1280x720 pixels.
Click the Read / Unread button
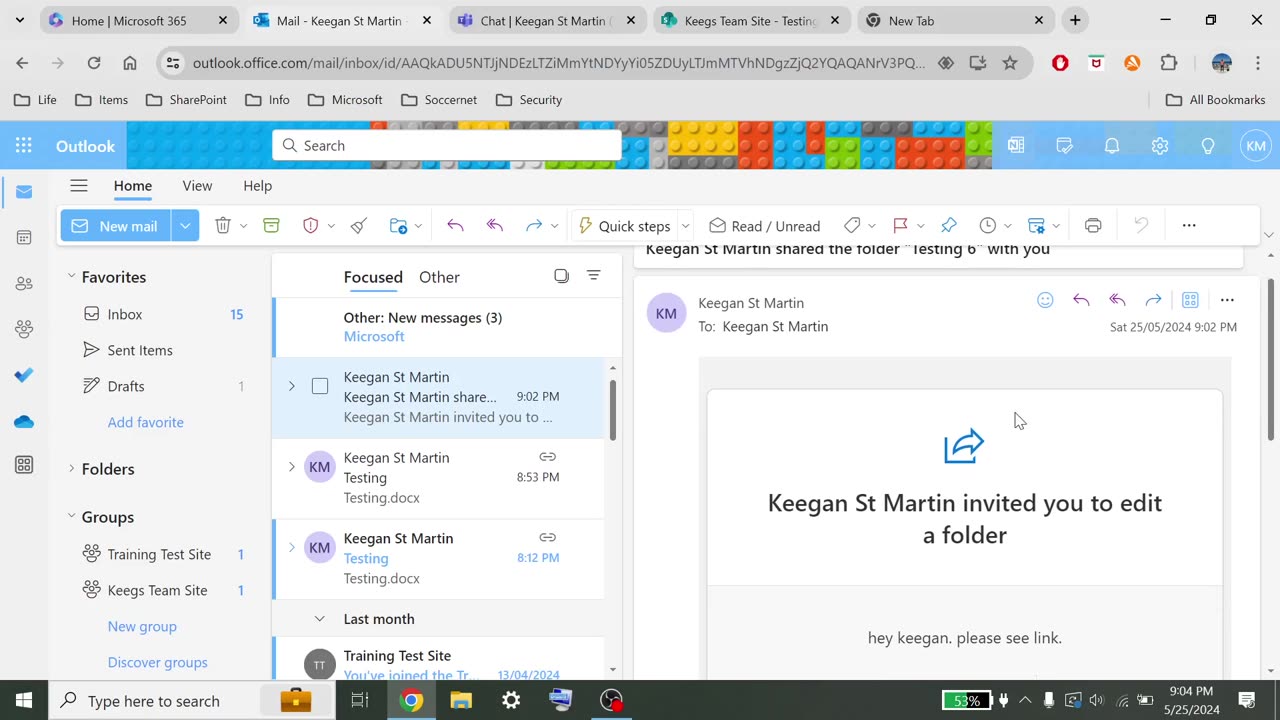point(765,226)
